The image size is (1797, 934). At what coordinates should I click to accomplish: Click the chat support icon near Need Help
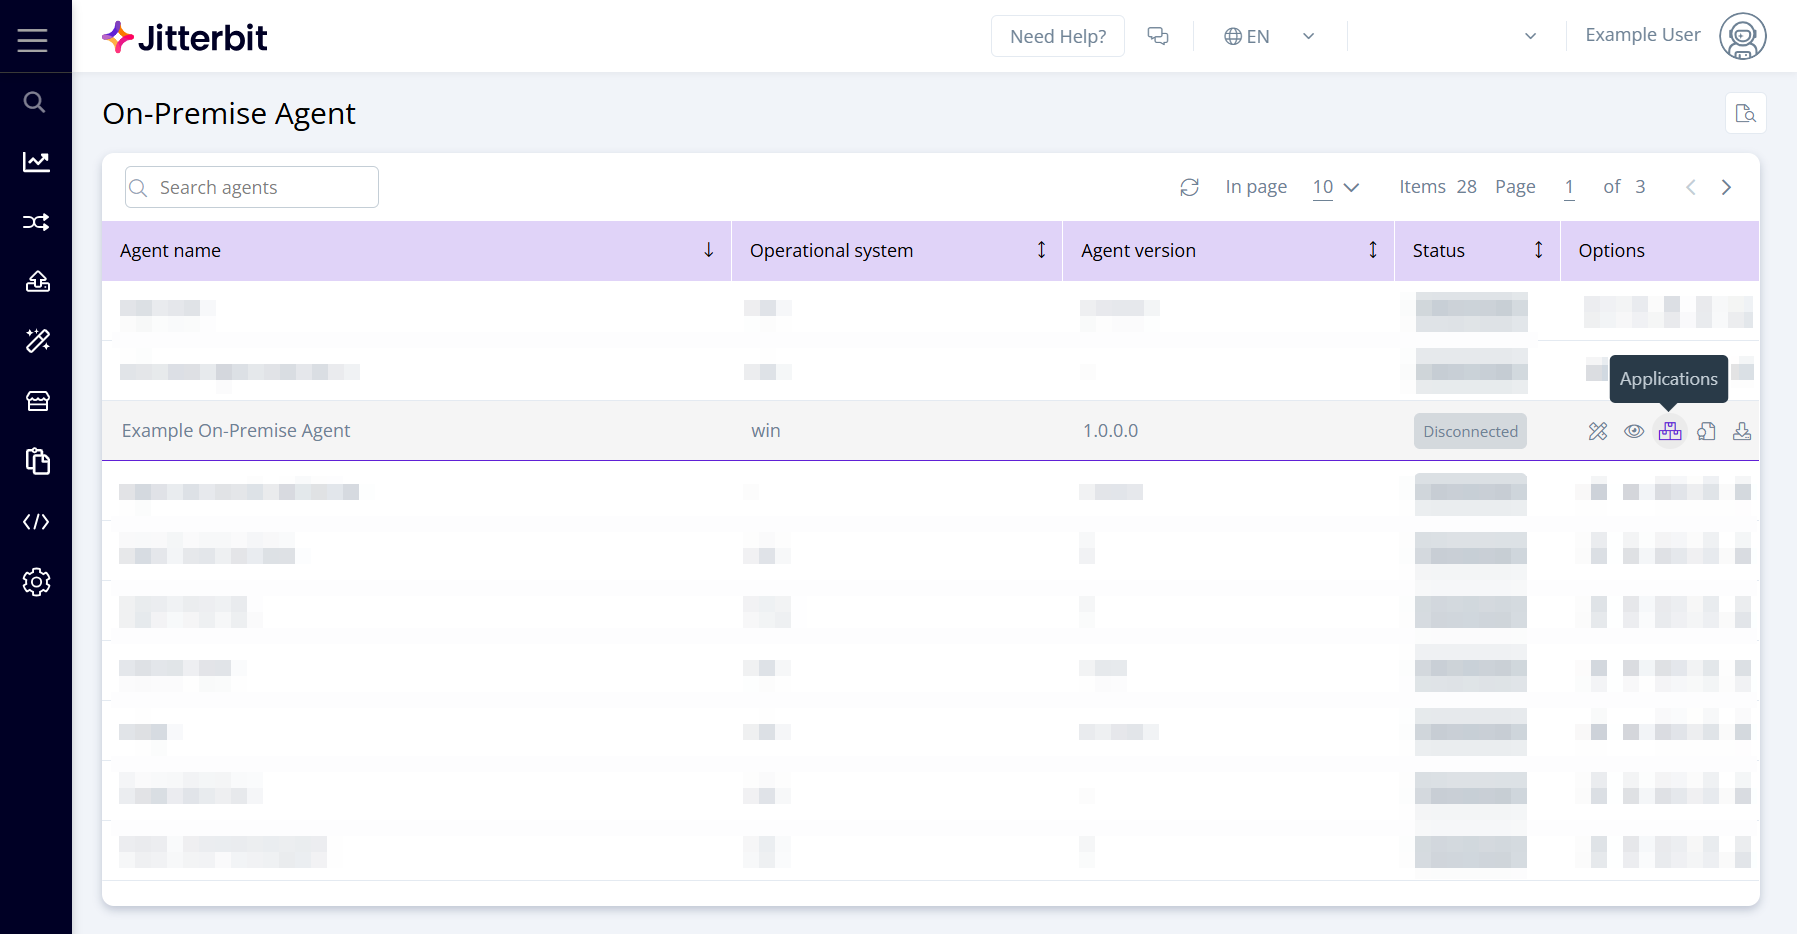tap(1158, 35)
